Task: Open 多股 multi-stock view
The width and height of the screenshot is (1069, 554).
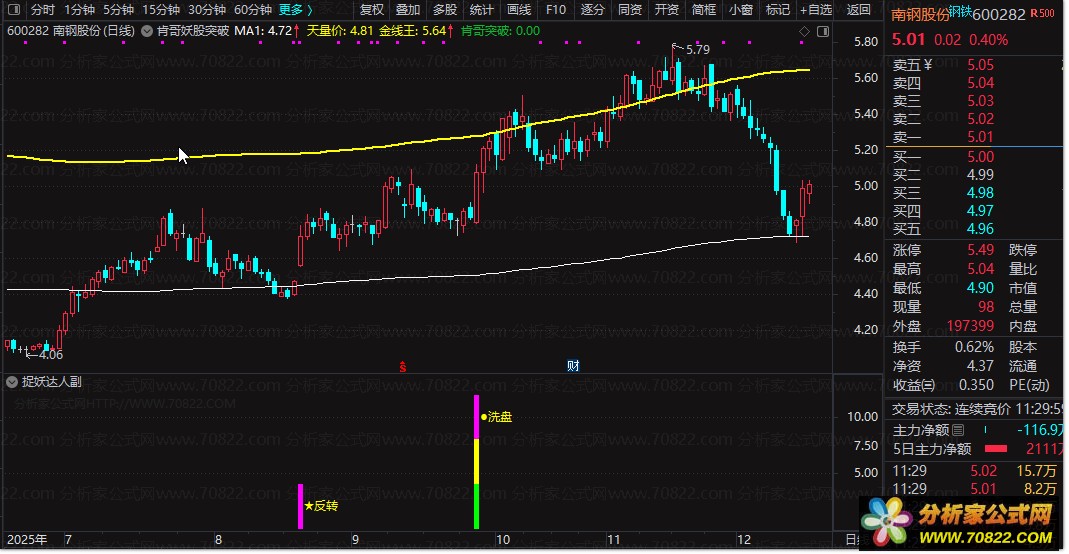Action: pos(445,10)
